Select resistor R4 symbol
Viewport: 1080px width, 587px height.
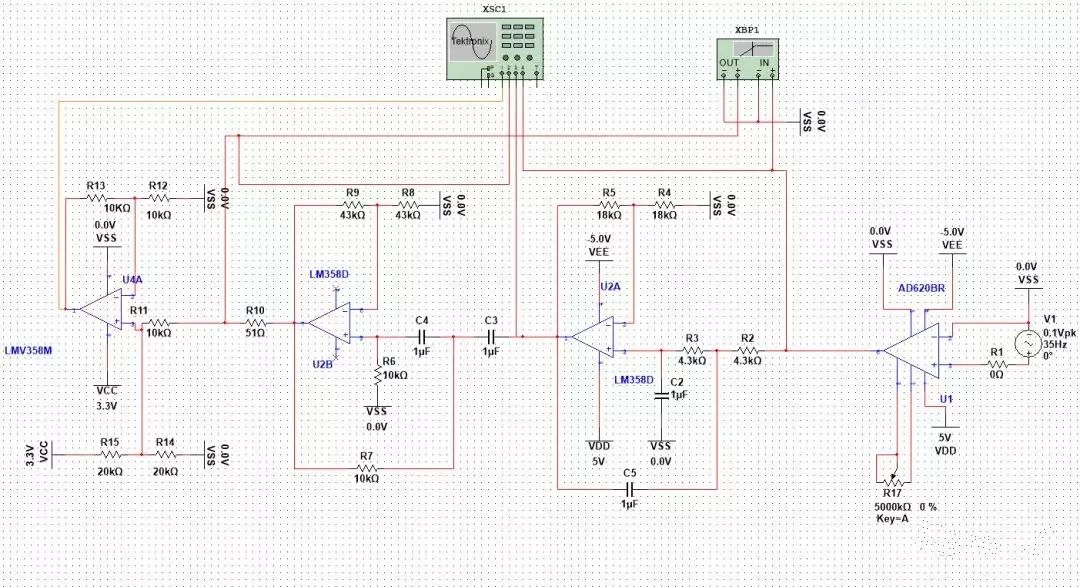click(x=663, y=205)
